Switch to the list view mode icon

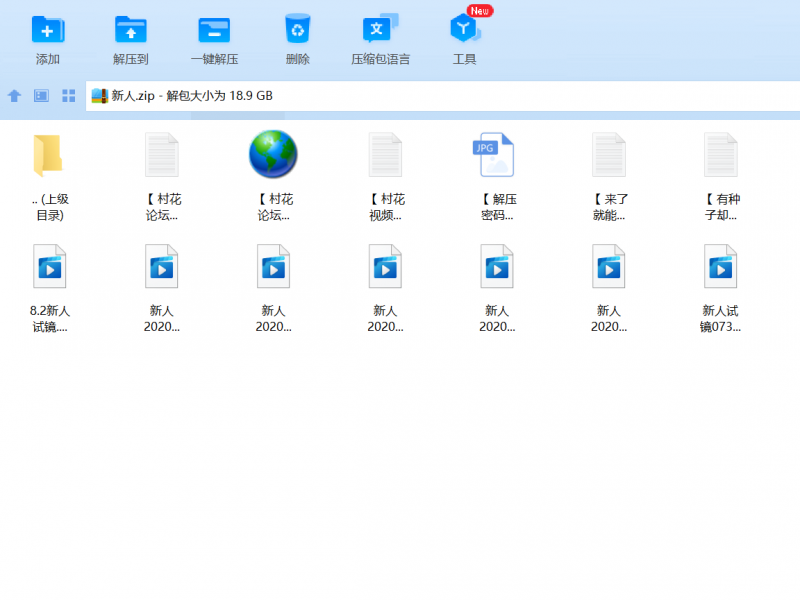pyautogui.click(x=41, y=96)
